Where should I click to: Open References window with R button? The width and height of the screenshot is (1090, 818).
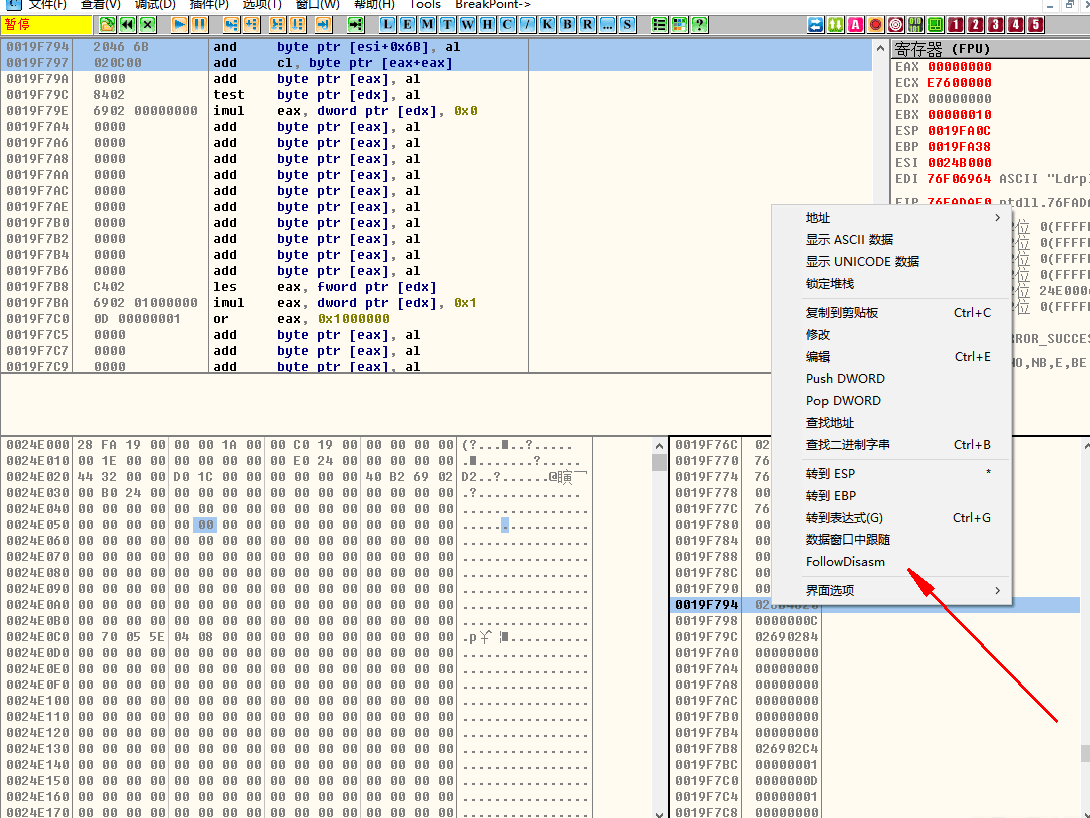[587, 25]
